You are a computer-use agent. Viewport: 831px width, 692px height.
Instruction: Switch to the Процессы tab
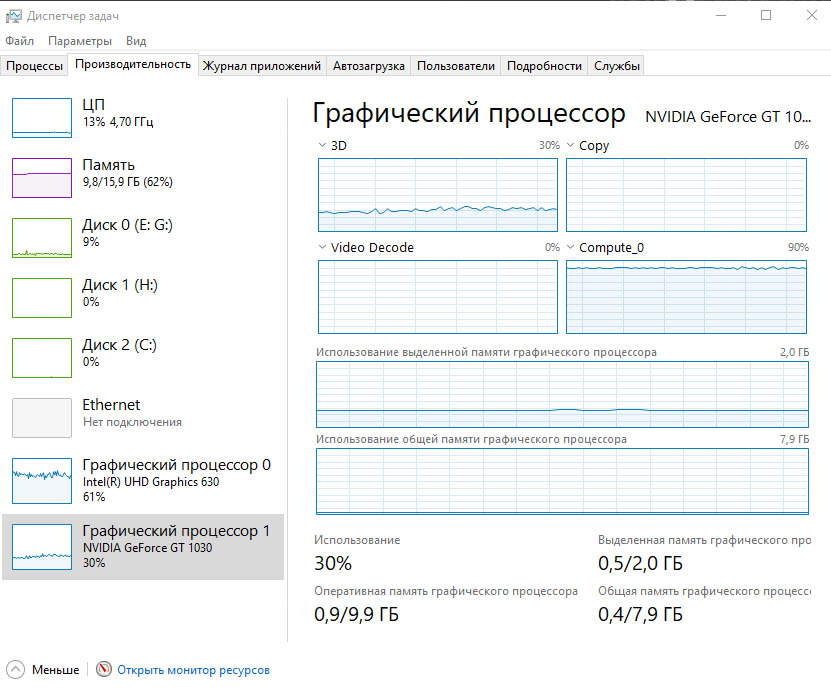pos(34,66)
